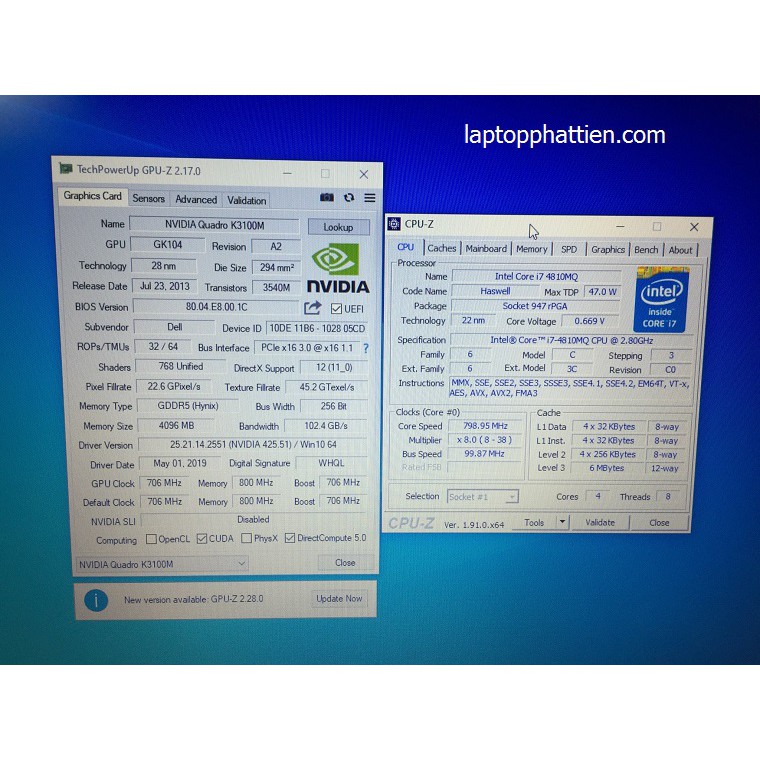Click the Validate button in CPU-Z

click(x=600, y=522)
